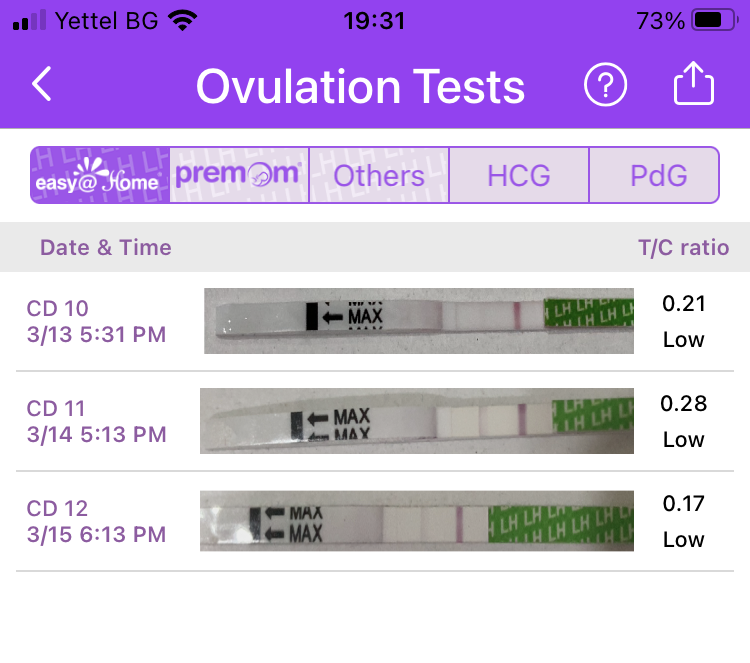
Task: Tap the back arrow icon
Action: pos(41,86)
